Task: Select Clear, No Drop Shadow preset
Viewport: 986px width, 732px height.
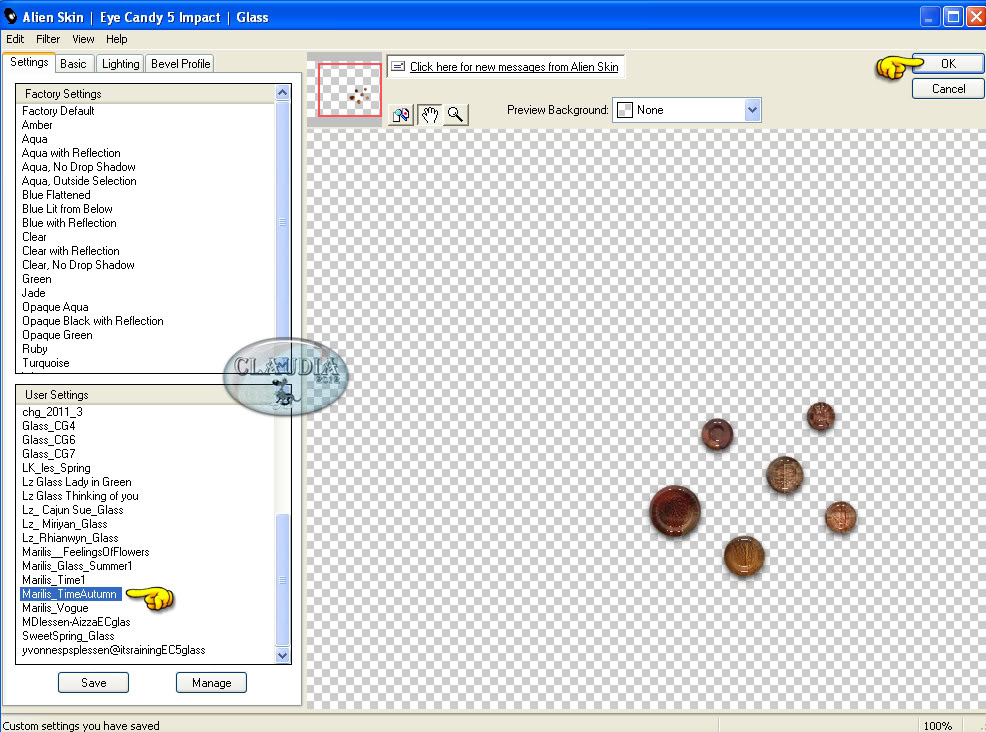Action: [x=78, y=265]
